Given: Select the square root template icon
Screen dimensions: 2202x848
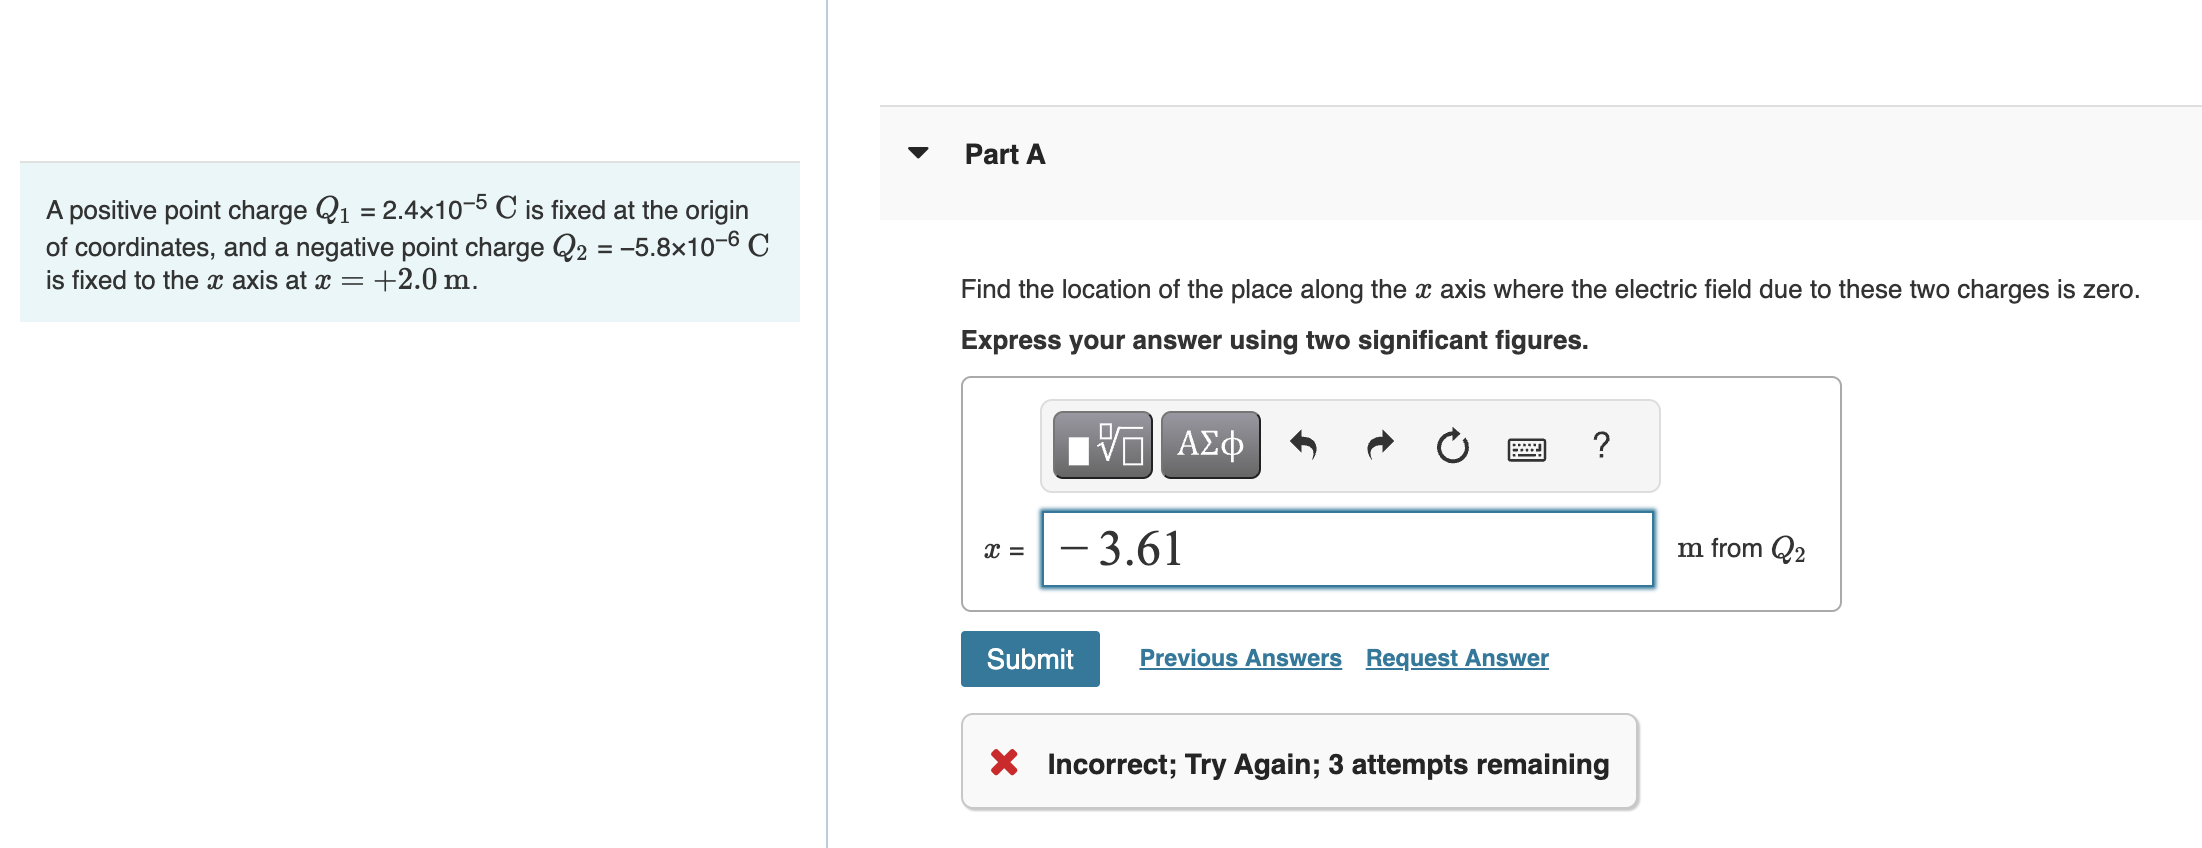Looking at the screenshot, I should 1100,445.
